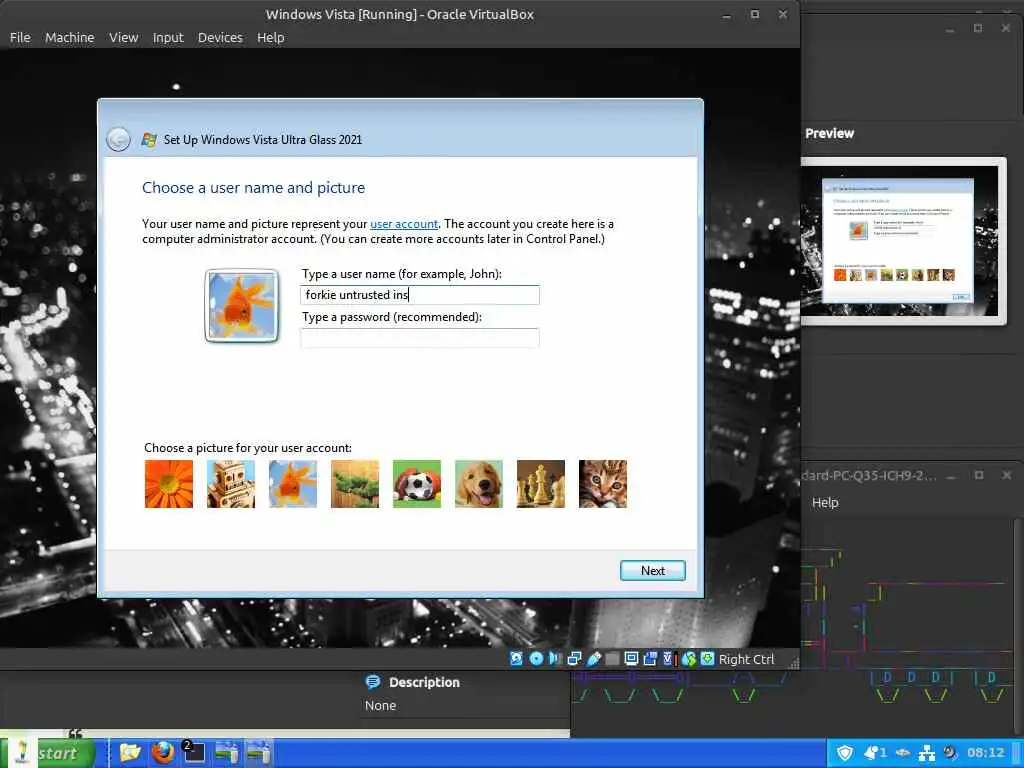Click the notification bell icon in system tray
Image resolution: width=1024 pixels, height=768 pixels.
[x=874, y=753]
